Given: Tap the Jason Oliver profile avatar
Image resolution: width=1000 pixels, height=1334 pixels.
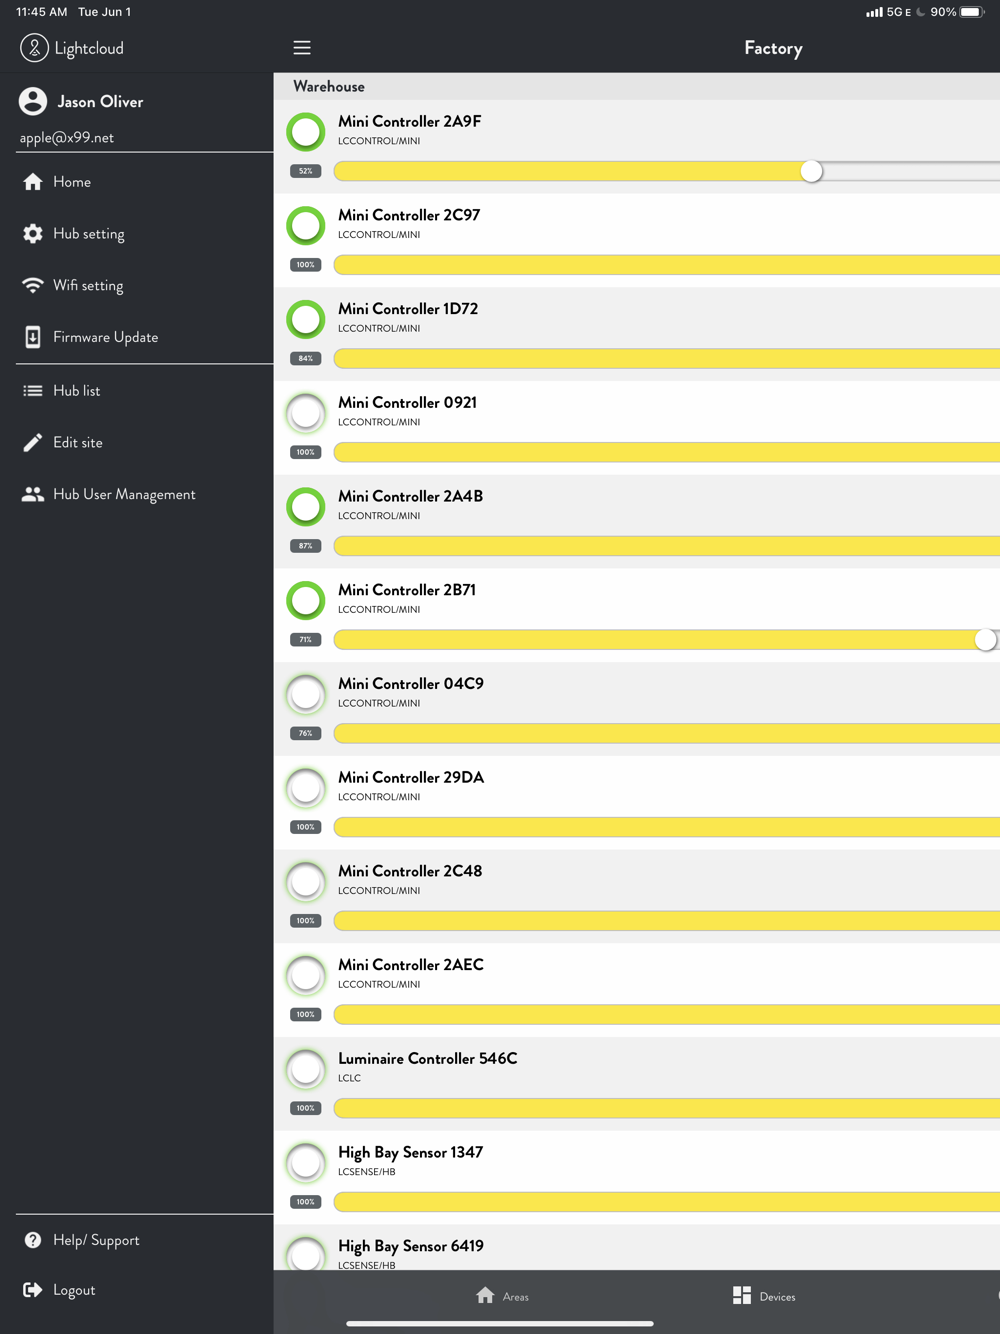Looking at the screenshot, I should 33,101.
